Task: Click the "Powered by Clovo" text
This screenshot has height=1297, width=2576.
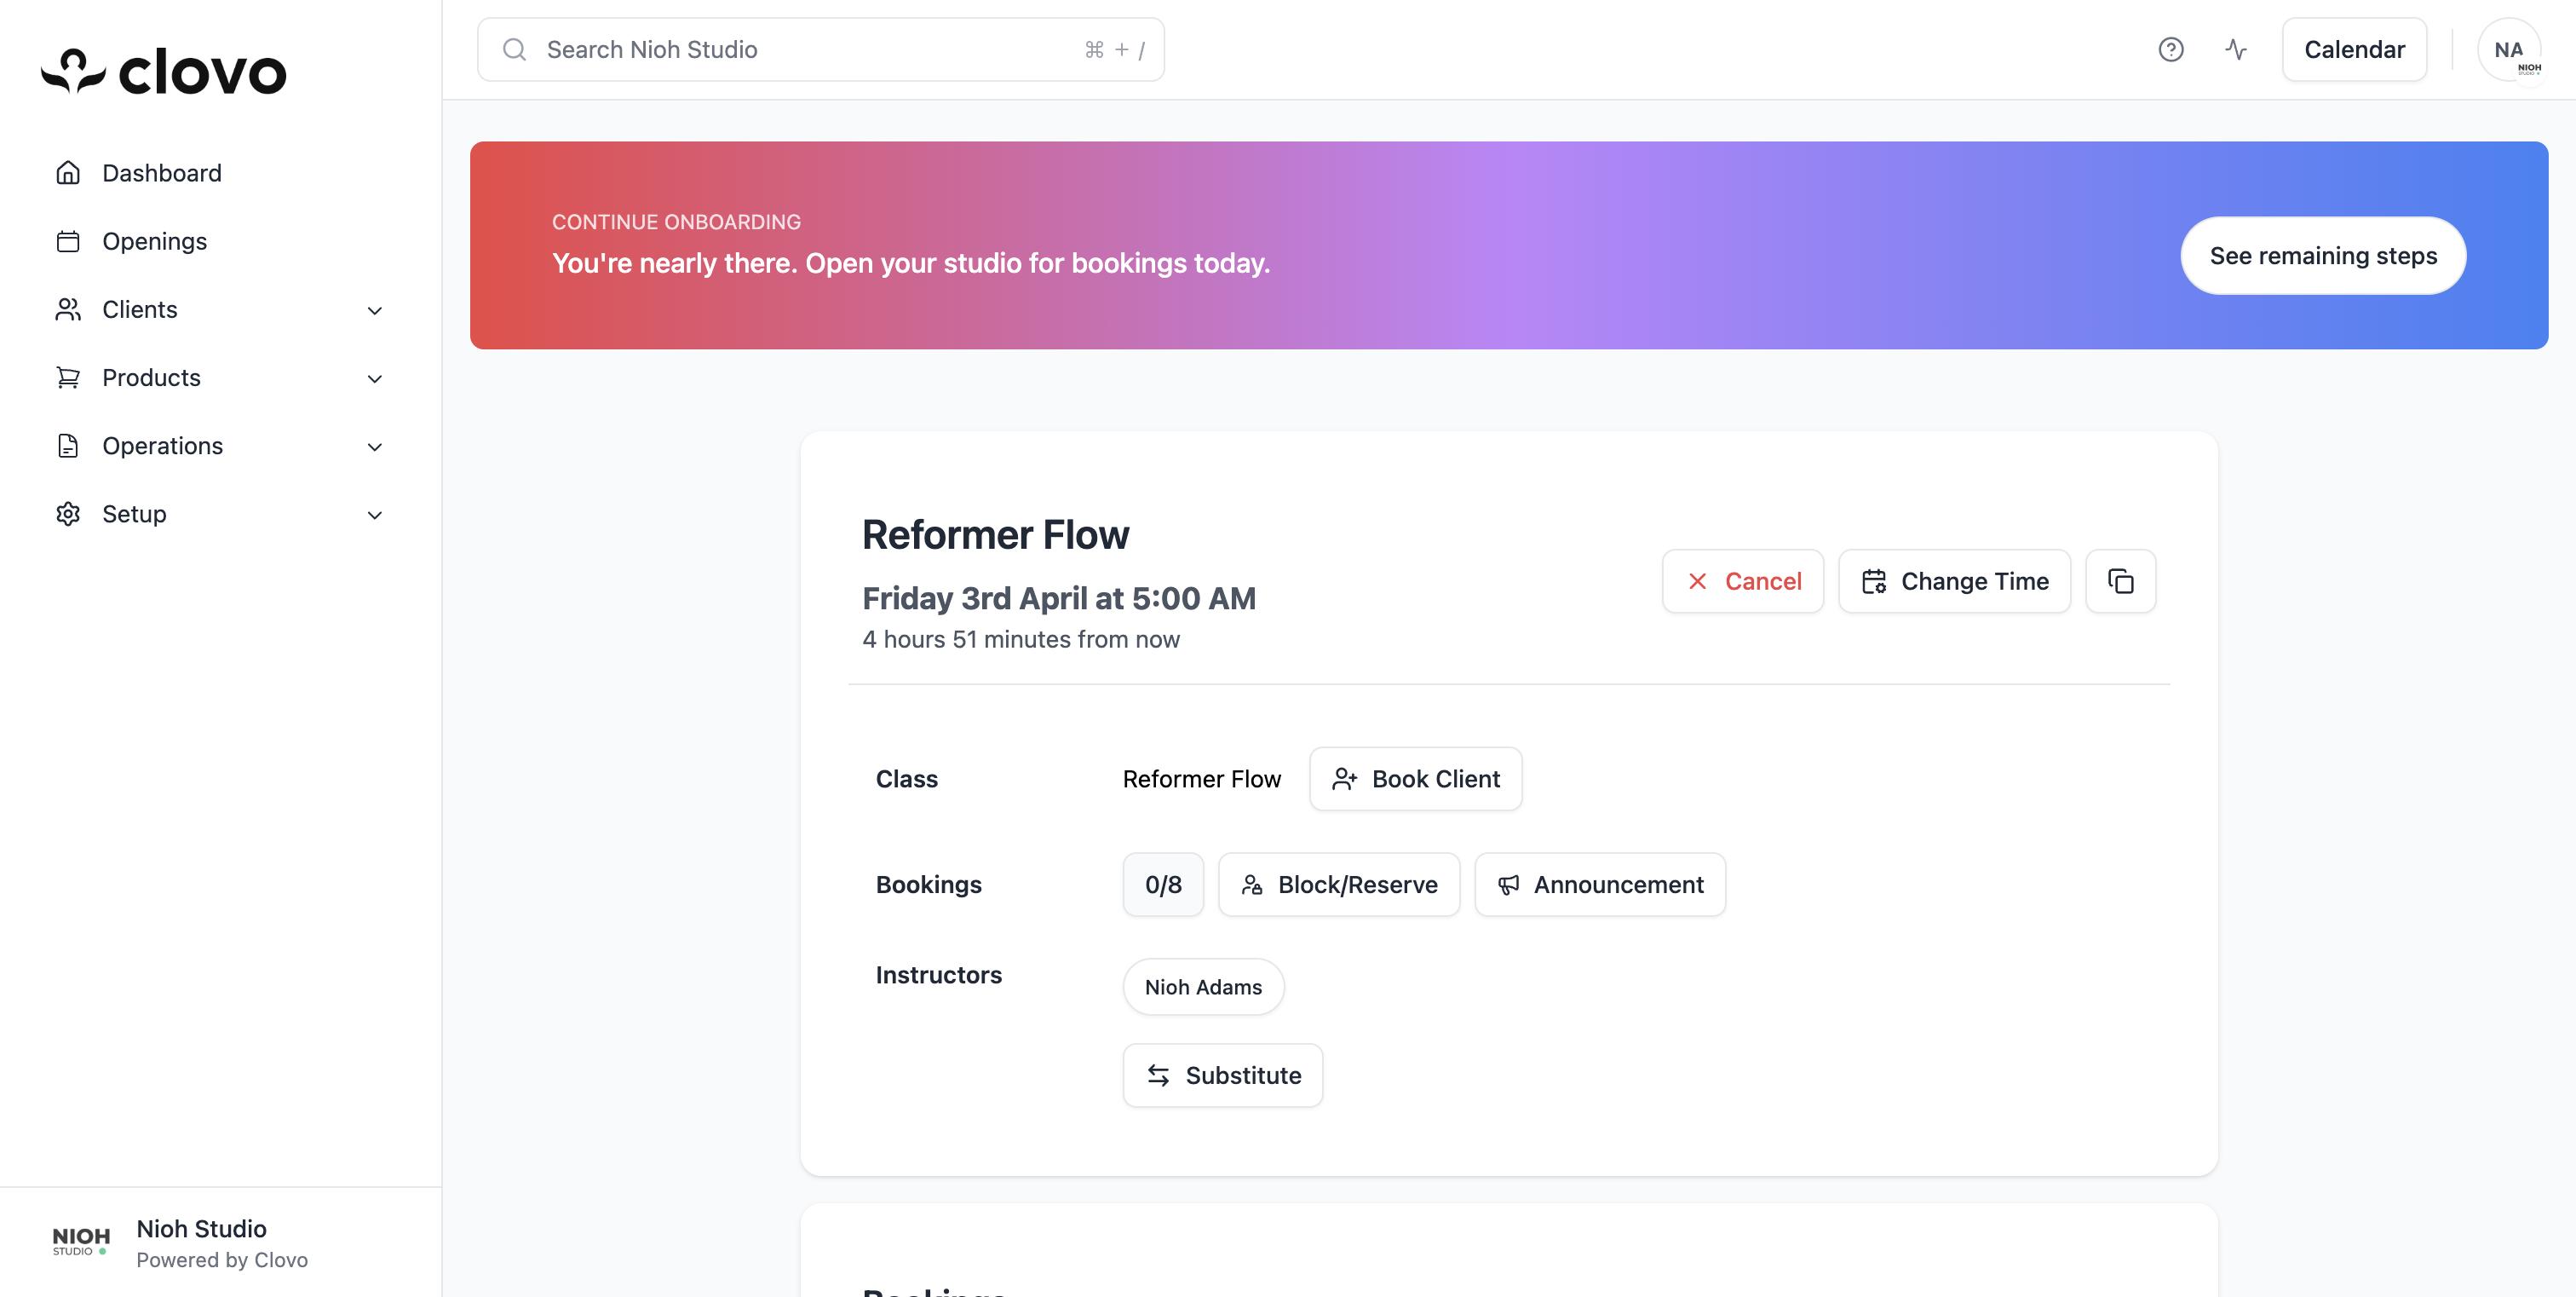Action: pyautogui.click(x=222, y=1260)
